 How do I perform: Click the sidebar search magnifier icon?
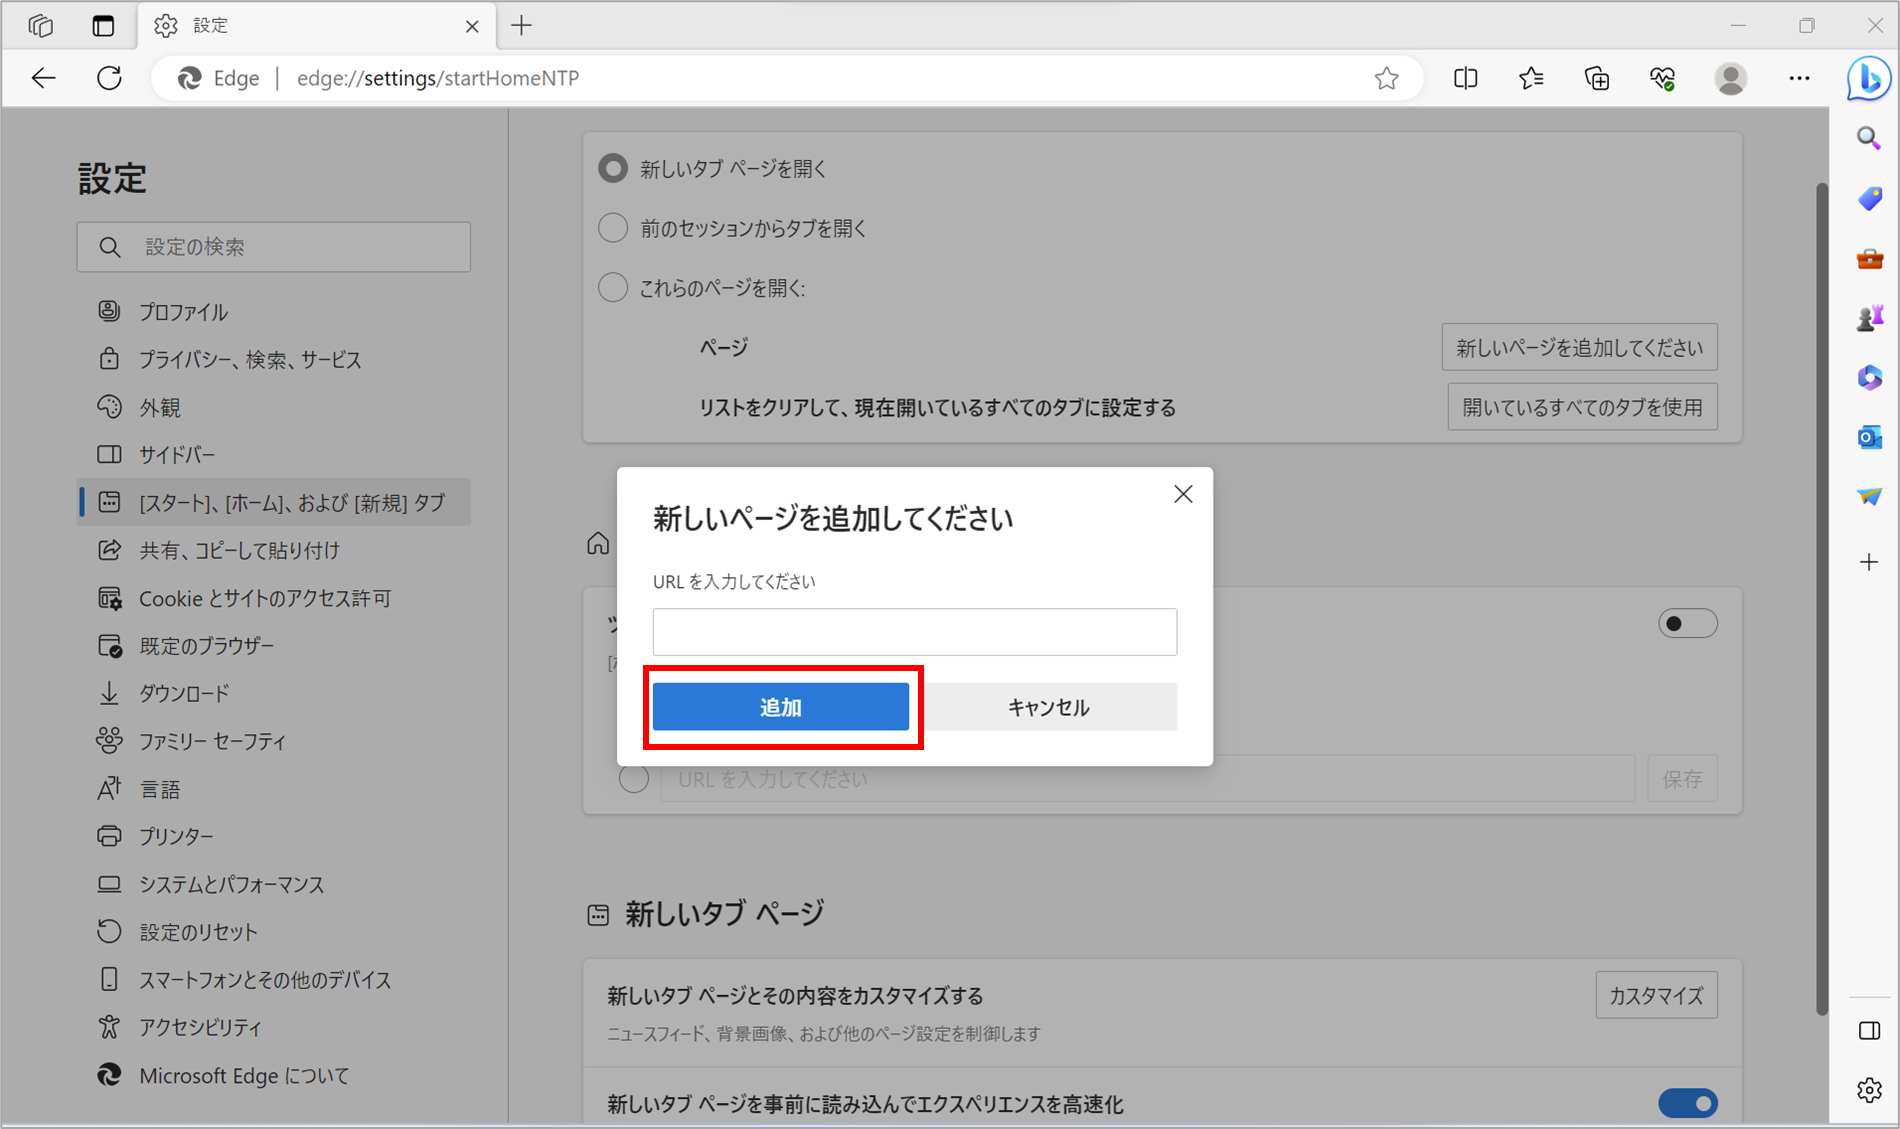[x=1869, y=138]
